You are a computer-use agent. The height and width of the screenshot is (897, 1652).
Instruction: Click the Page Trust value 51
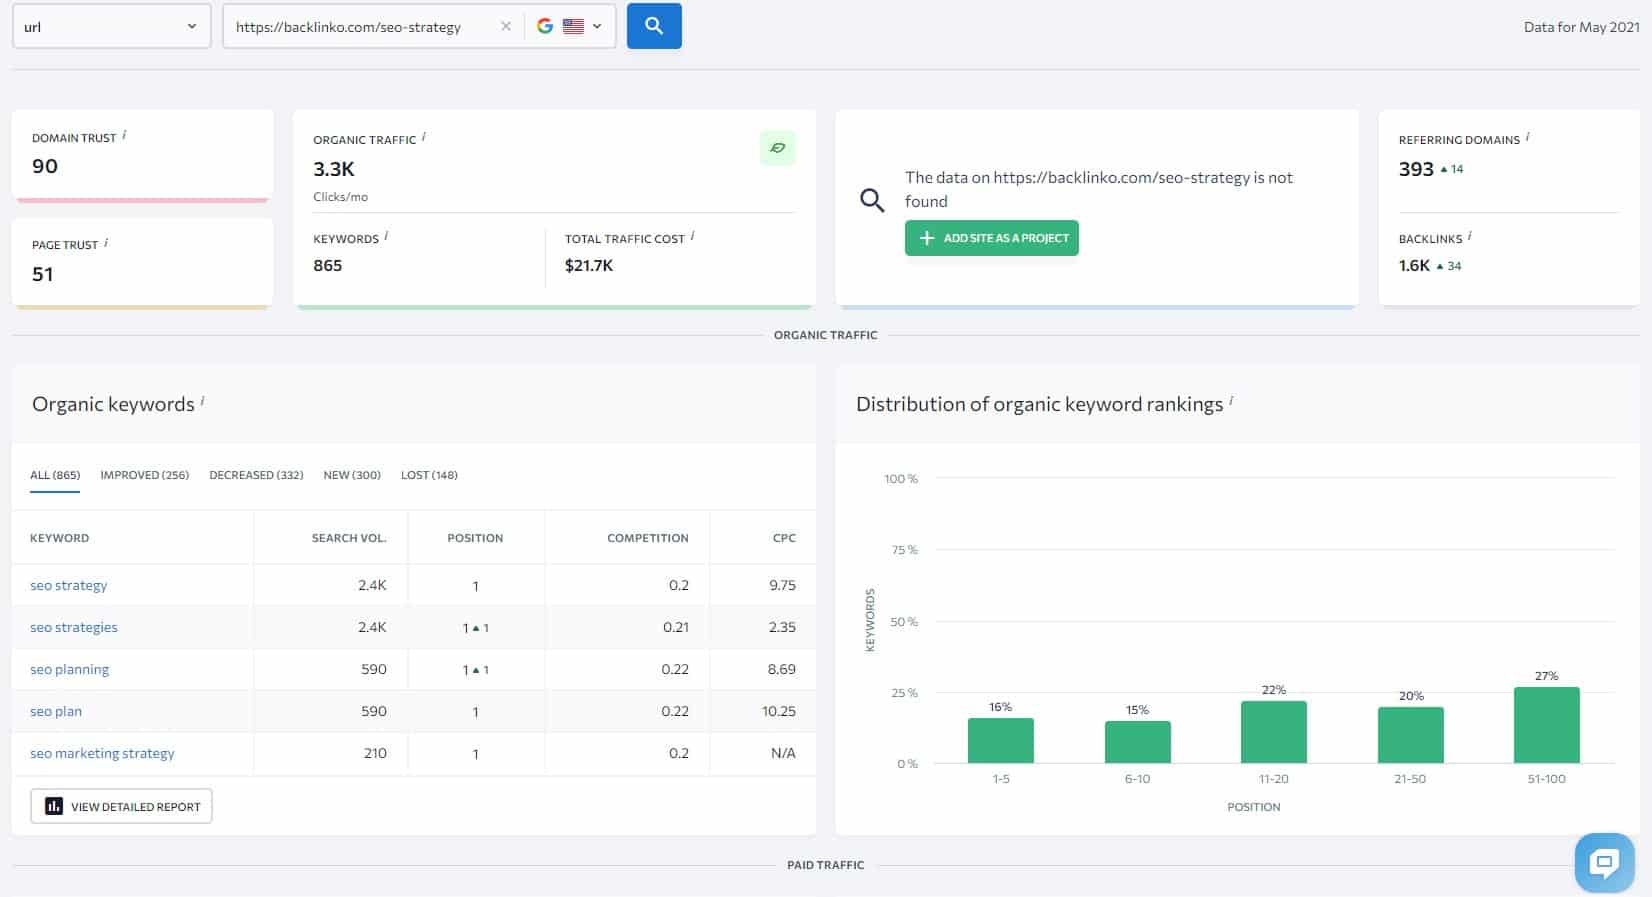(x=42, y=274)
